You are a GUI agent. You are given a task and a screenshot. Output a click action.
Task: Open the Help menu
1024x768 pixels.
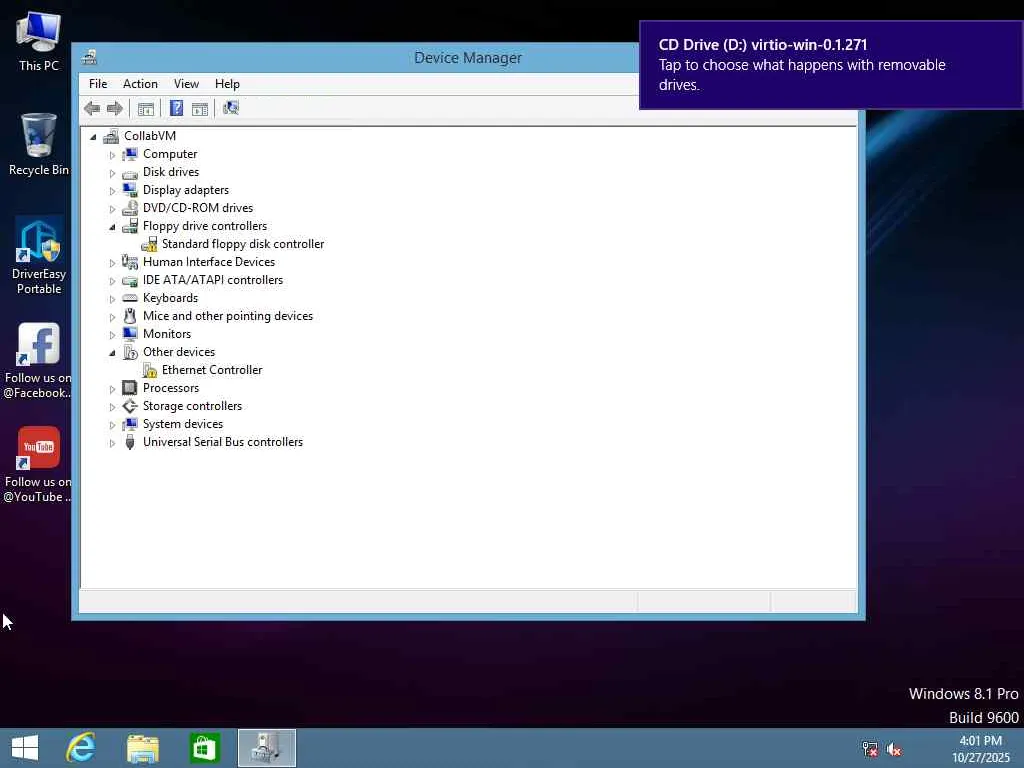(x=227, y=84)
